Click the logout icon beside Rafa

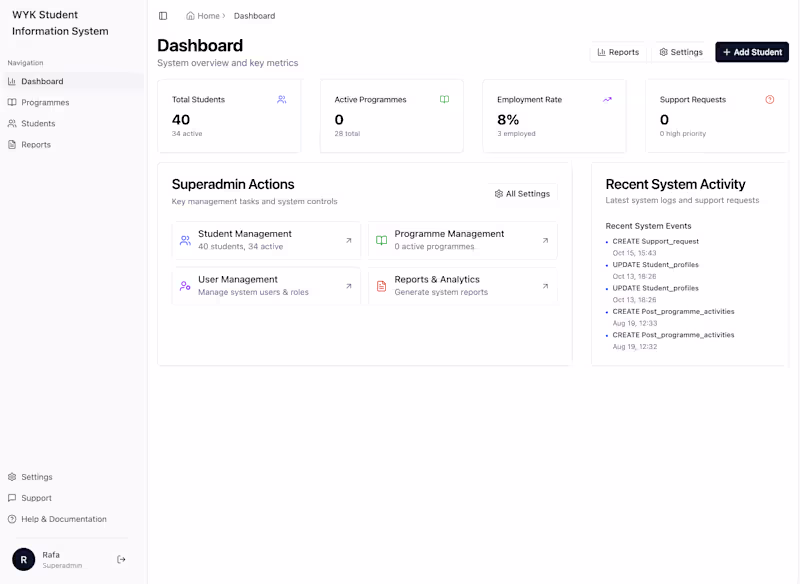tap(122, 559)
